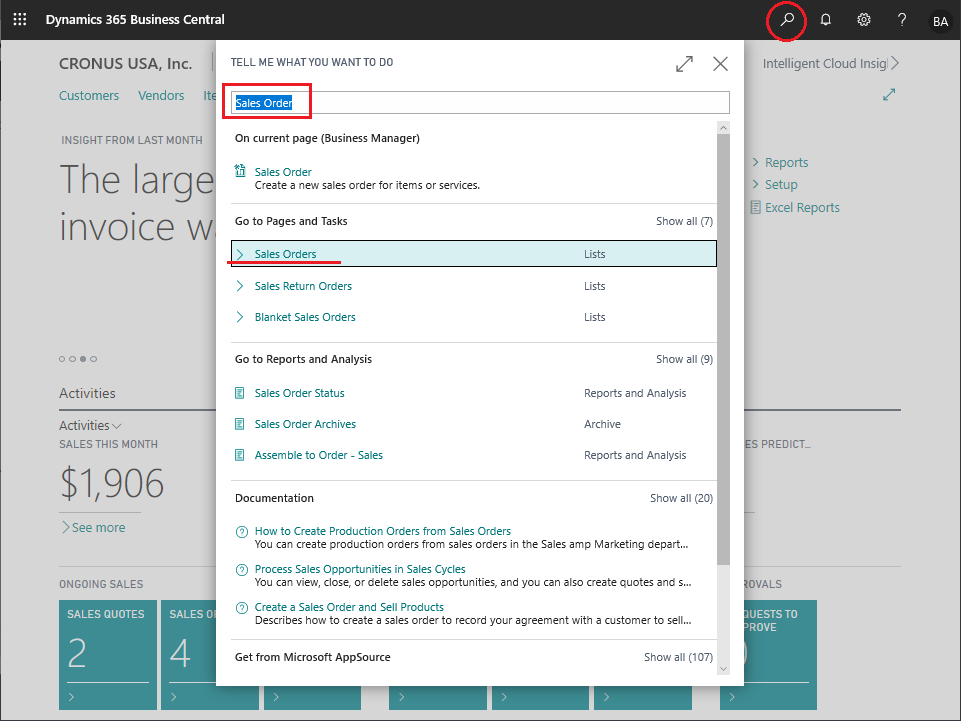Open the Sales Return Orders link

[x=303, y=286]
